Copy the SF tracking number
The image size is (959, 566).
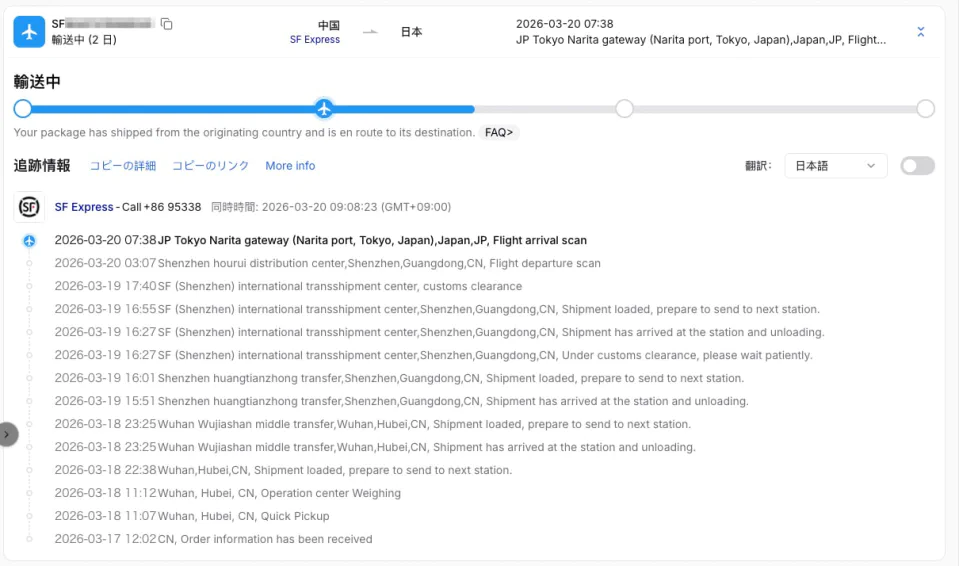tap(167, 24)
